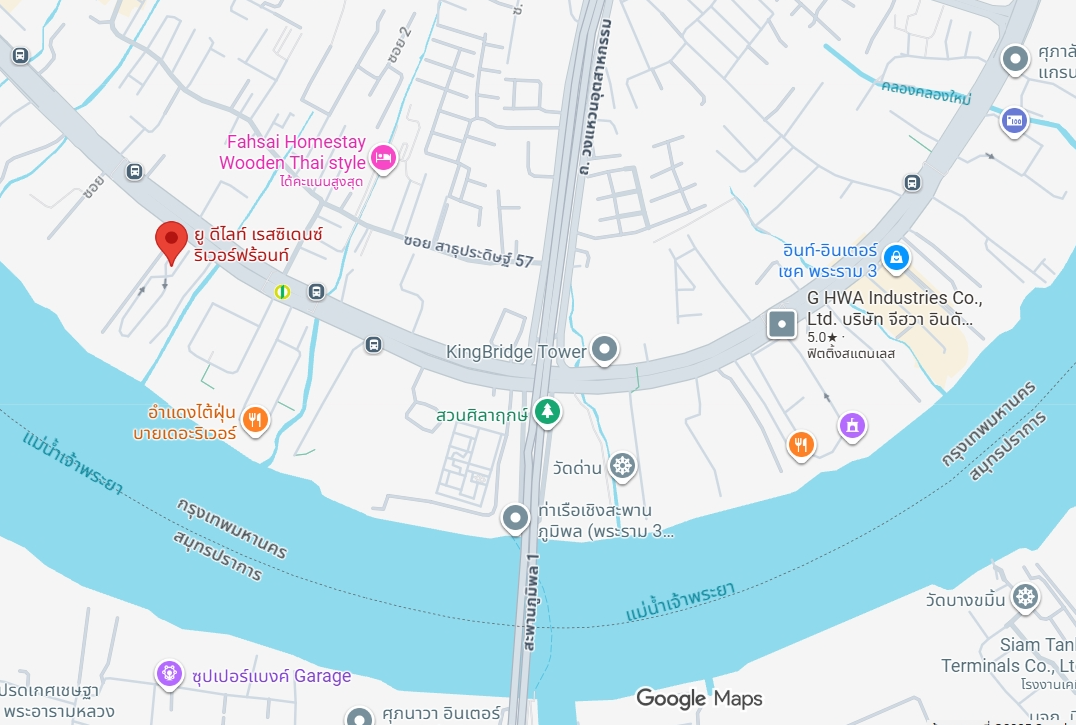Click the KingBridge Tower text label
The height and width of the screenshot is (725, 1076).
[x=516, y=352]
